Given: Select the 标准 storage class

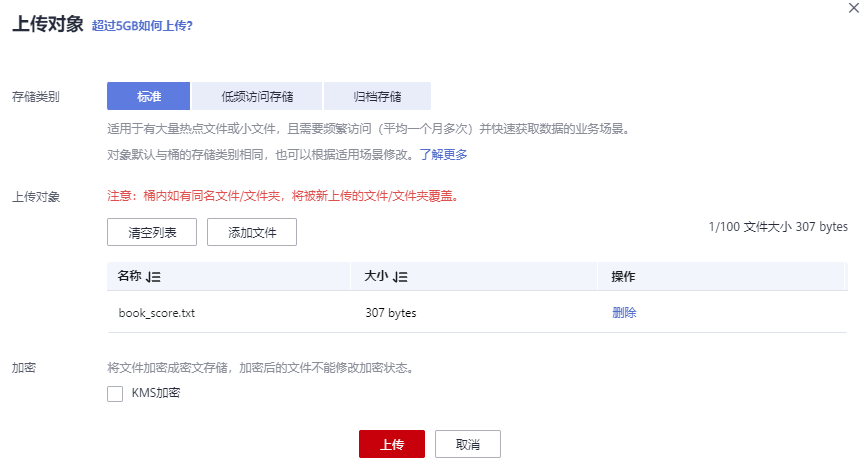Looking at the screenshot, I should (x=149, y=97).
